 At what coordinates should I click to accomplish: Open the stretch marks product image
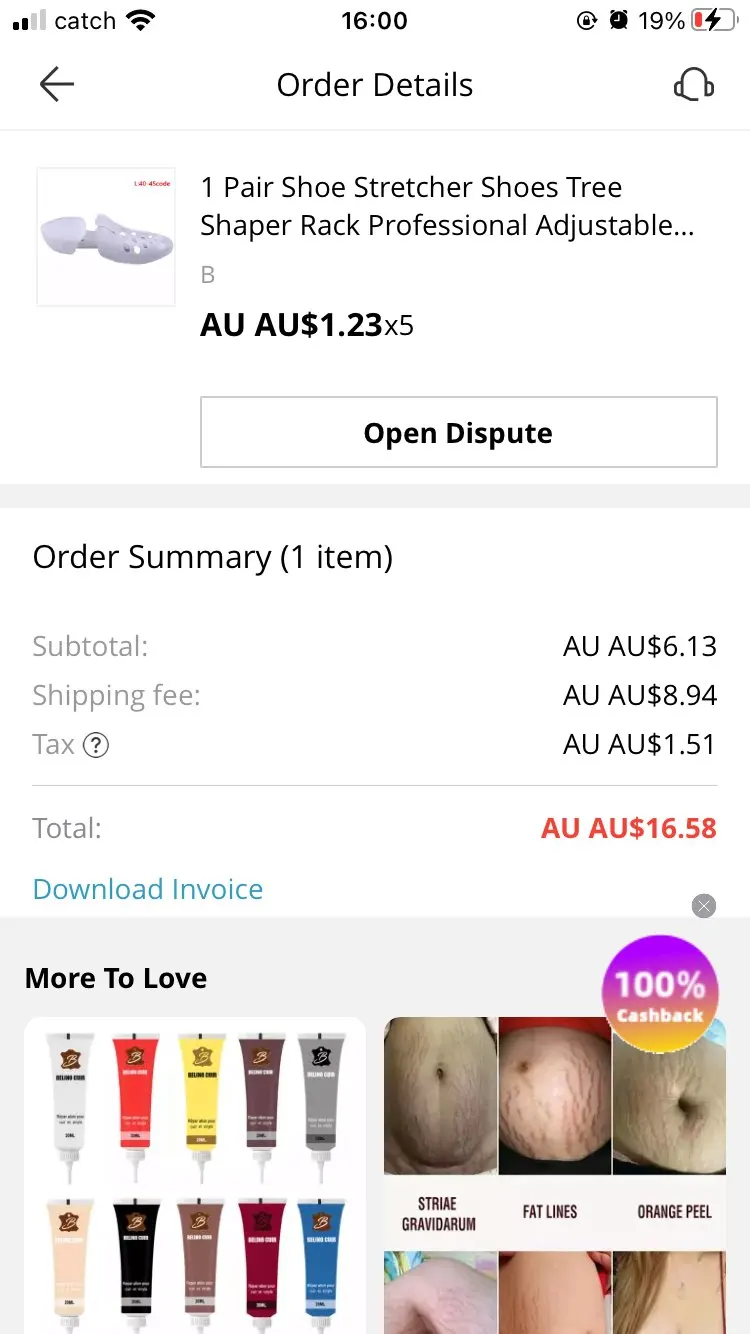point(555,1175)
